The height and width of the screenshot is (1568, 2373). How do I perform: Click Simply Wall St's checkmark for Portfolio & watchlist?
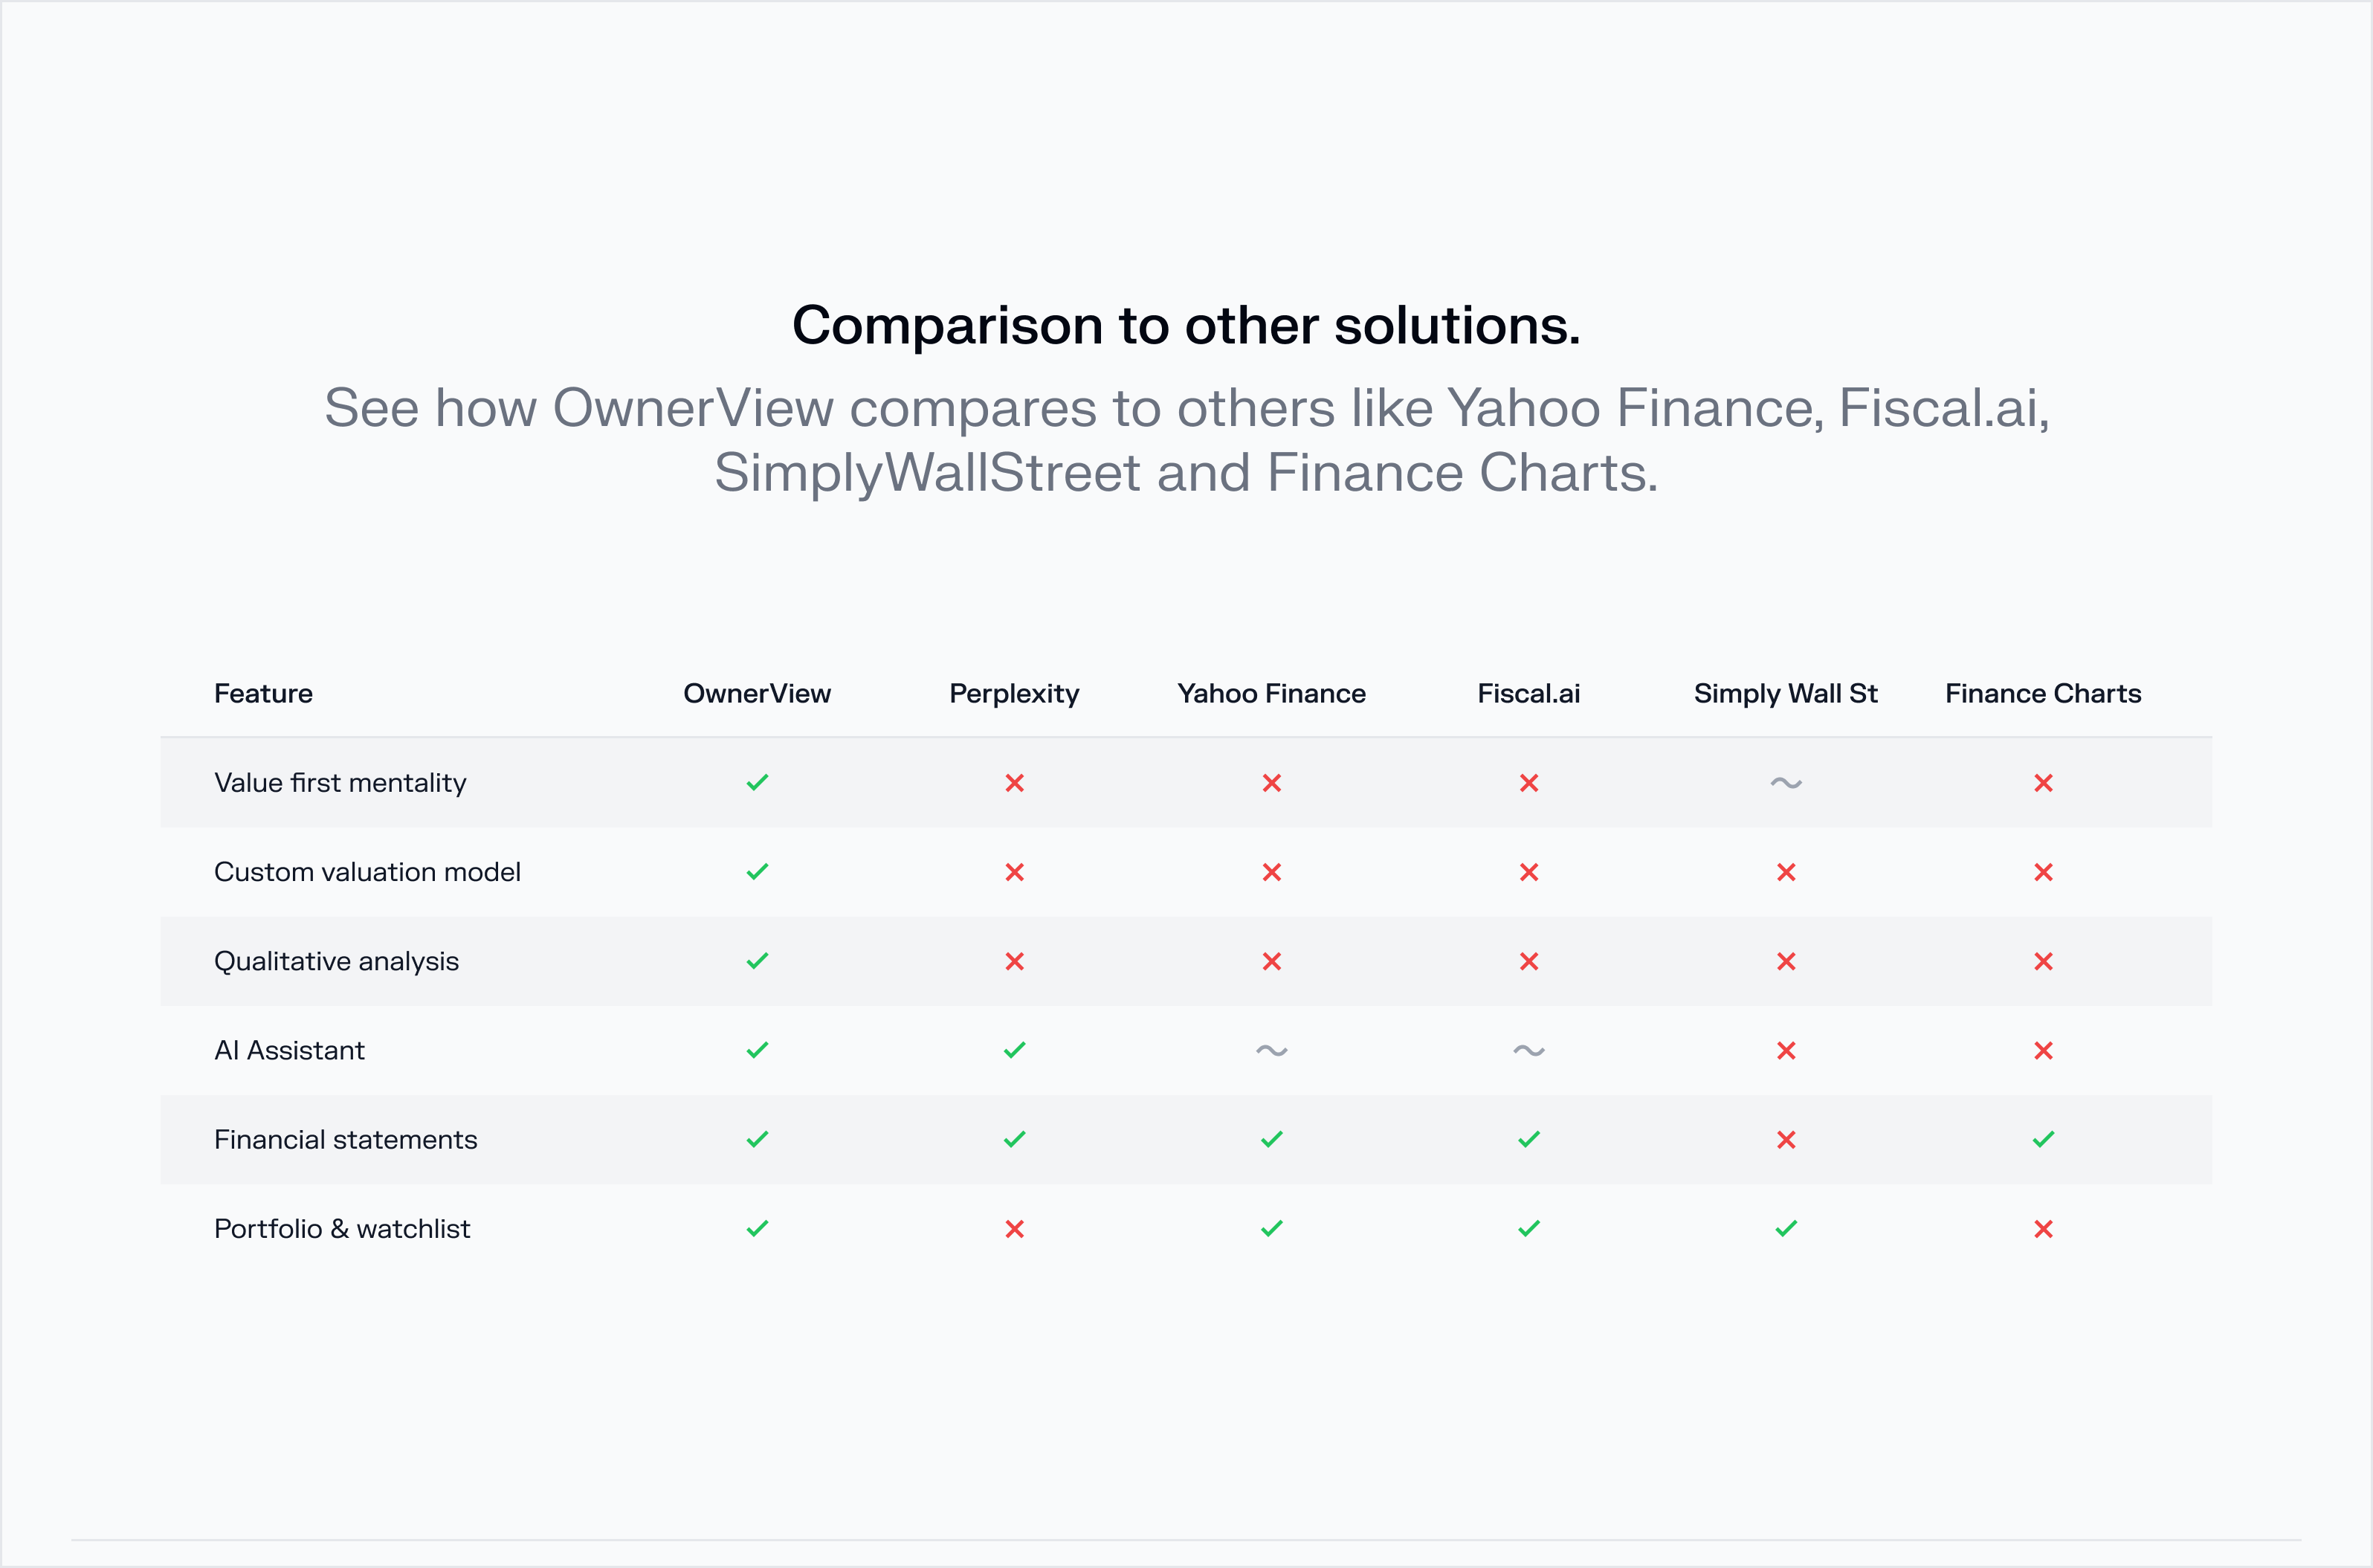[1785, 1228]
